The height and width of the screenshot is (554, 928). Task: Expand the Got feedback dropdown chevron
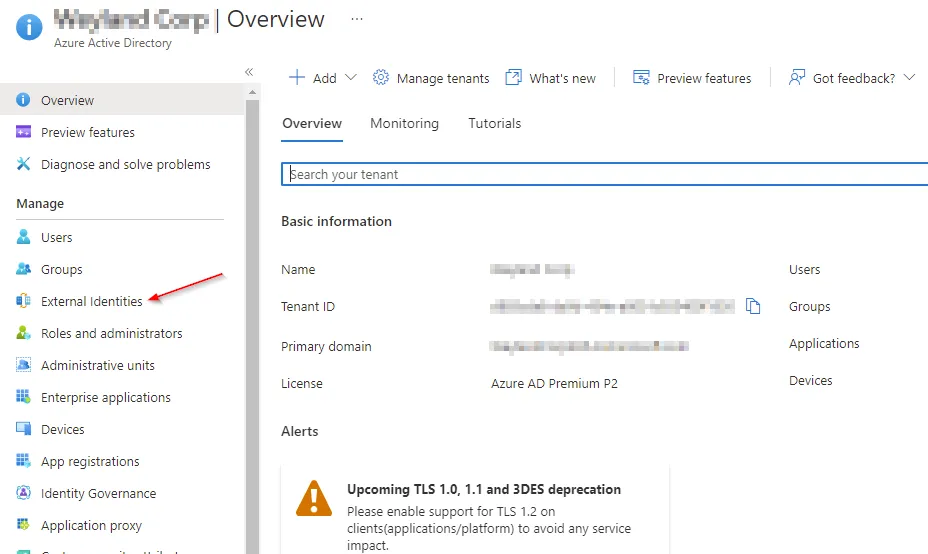click(x=910, y=78)
